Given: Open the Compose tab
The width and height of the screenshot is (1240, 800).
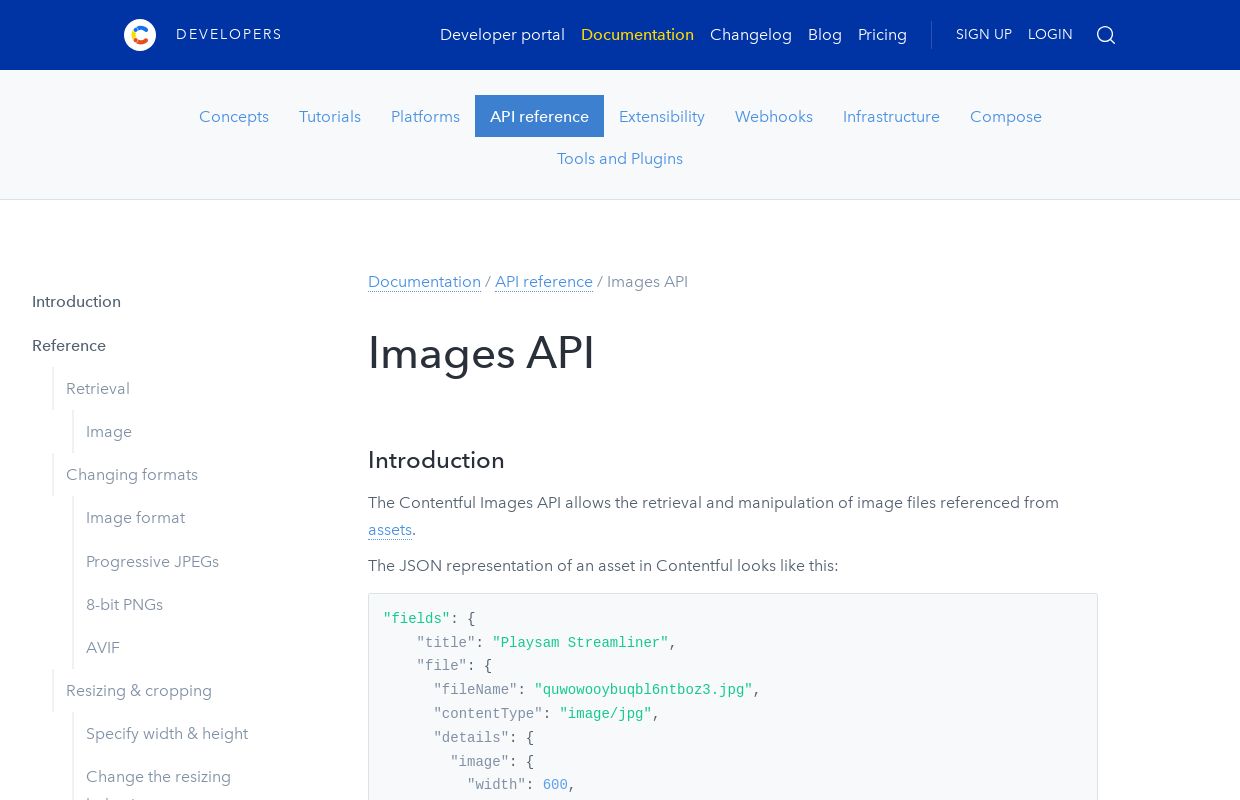Looking at the screenshot, I should (x=1006, y=116).
